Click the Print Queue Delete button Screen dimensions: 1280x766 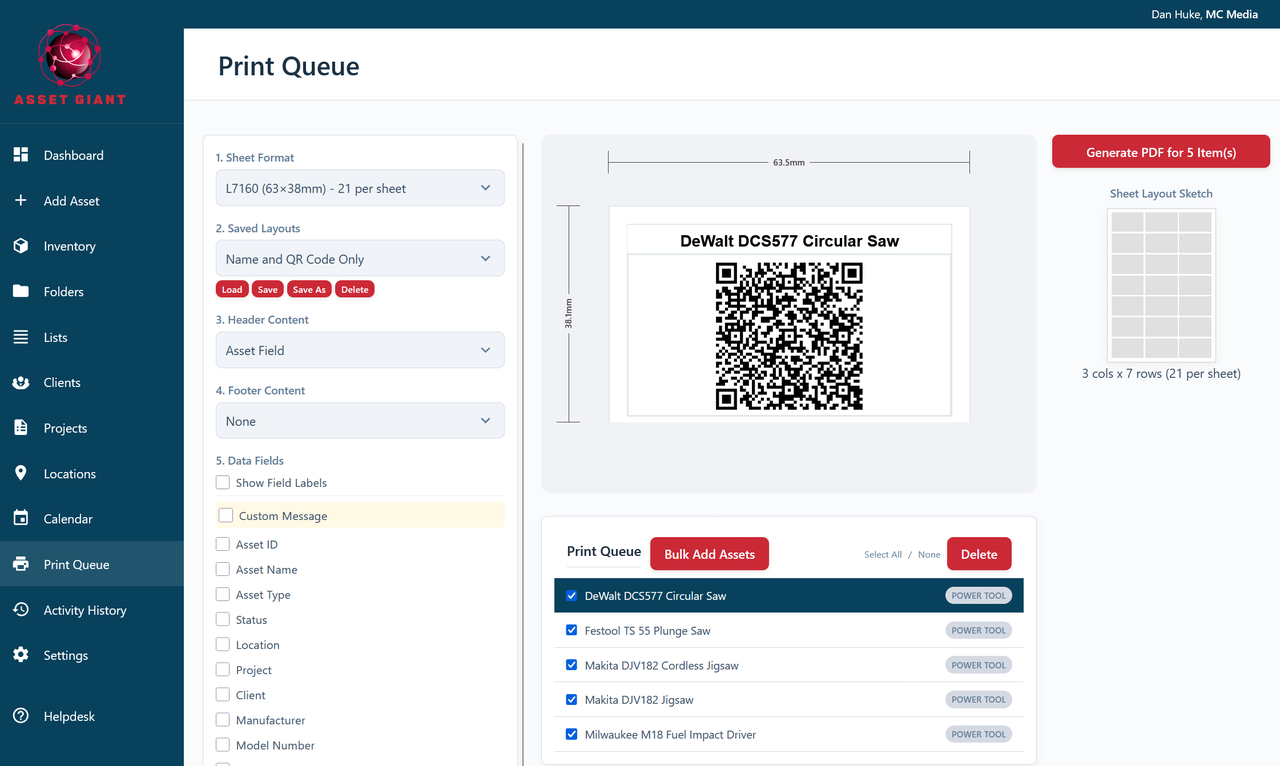(x=979, y=554)
